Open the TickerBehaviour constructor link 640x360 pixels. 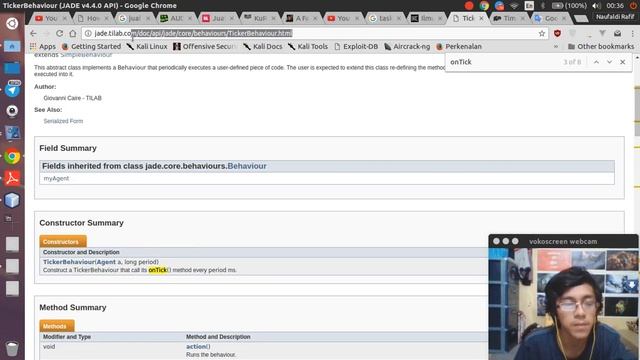(69, 262)
